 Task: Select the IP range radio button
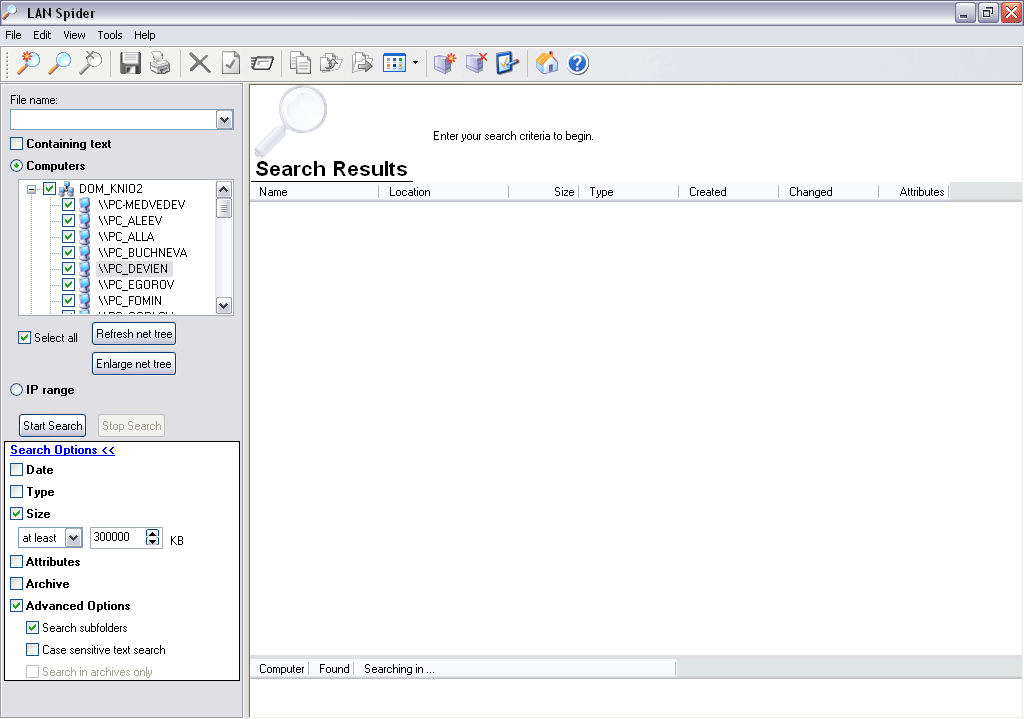(x=17, y=390)
